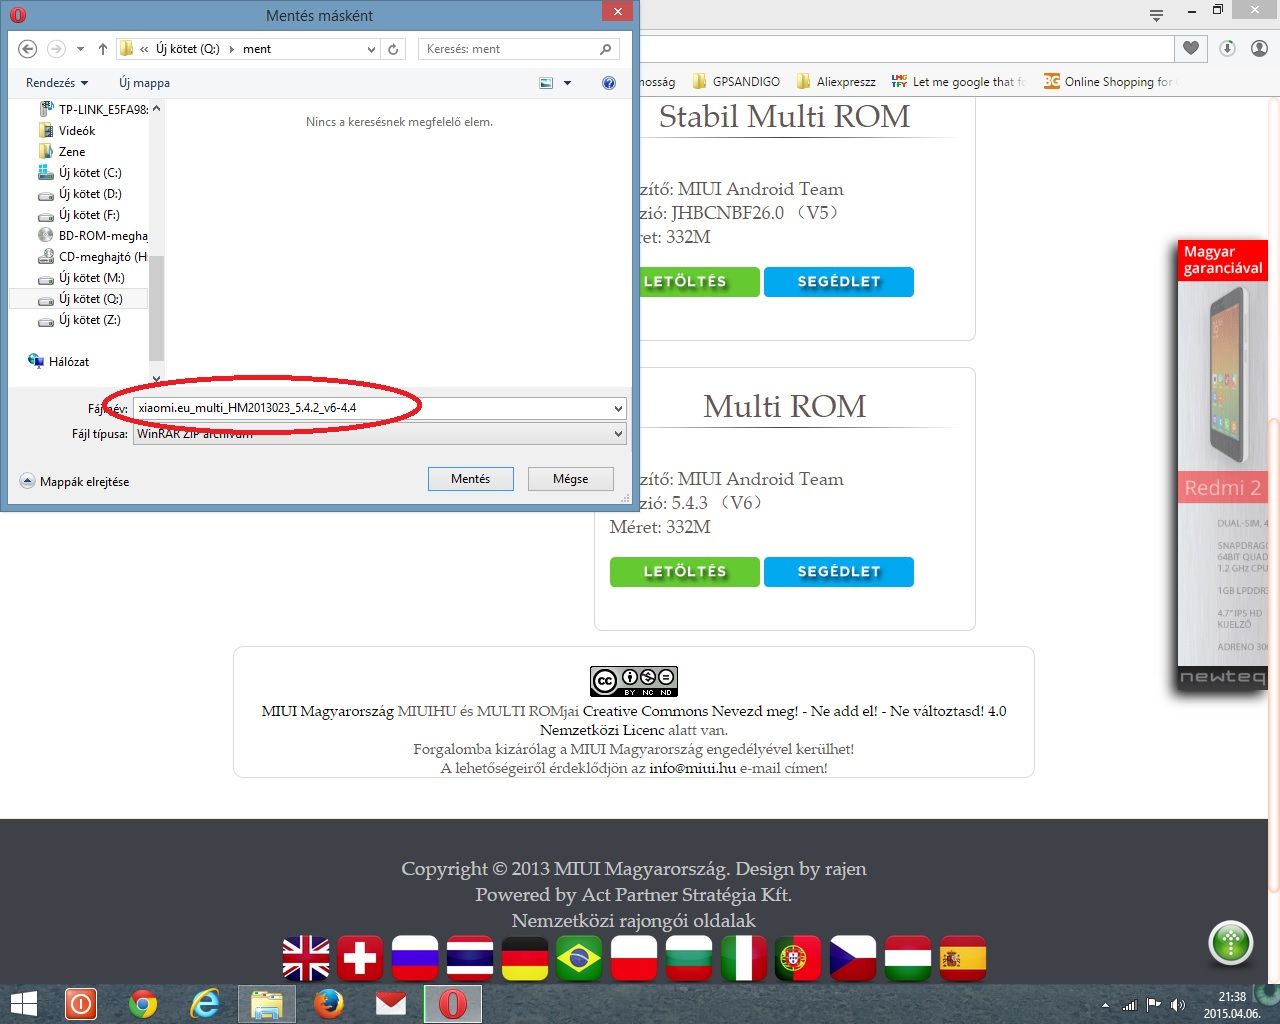Image resolution: width=1280 pixels, height=1024 pixels.
Task: Open Opera user account icon
Action: [x=1259, y=48]
